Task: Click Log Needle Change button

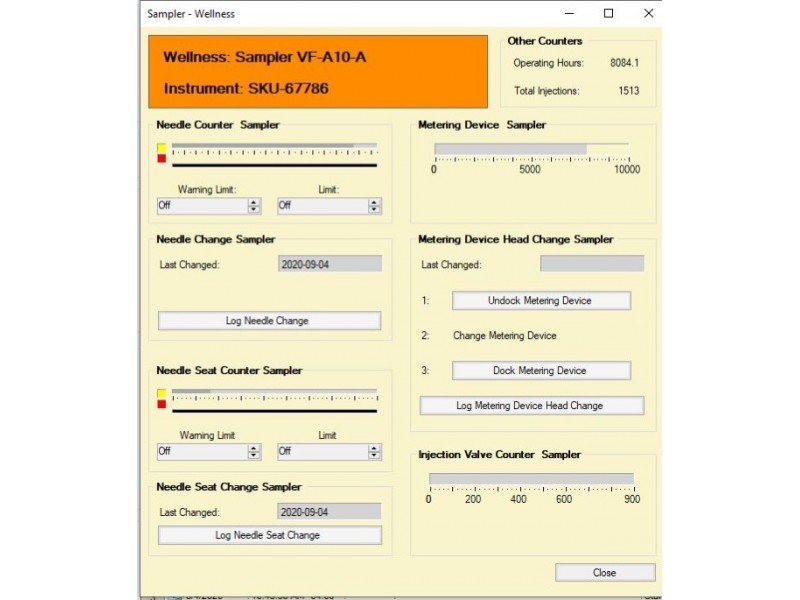Action: click(x=269, y=321)
